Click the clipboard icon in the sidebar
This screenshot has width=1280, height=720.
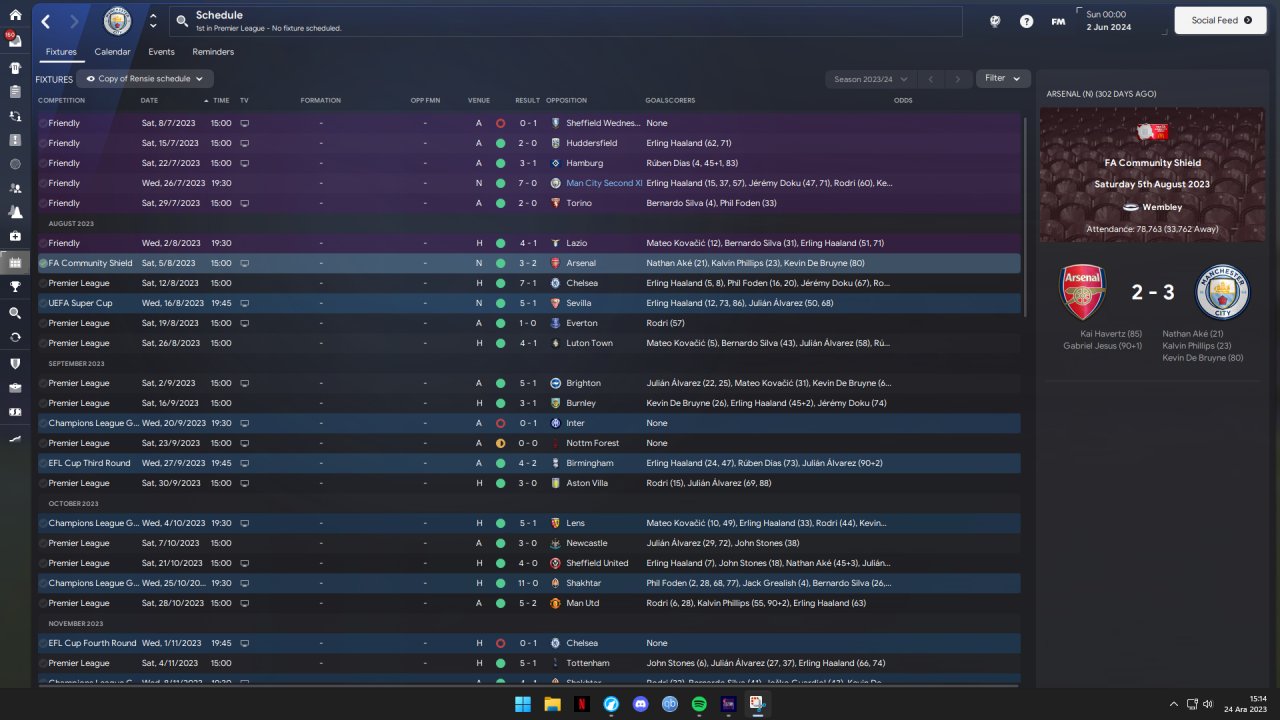pos(15,91)
